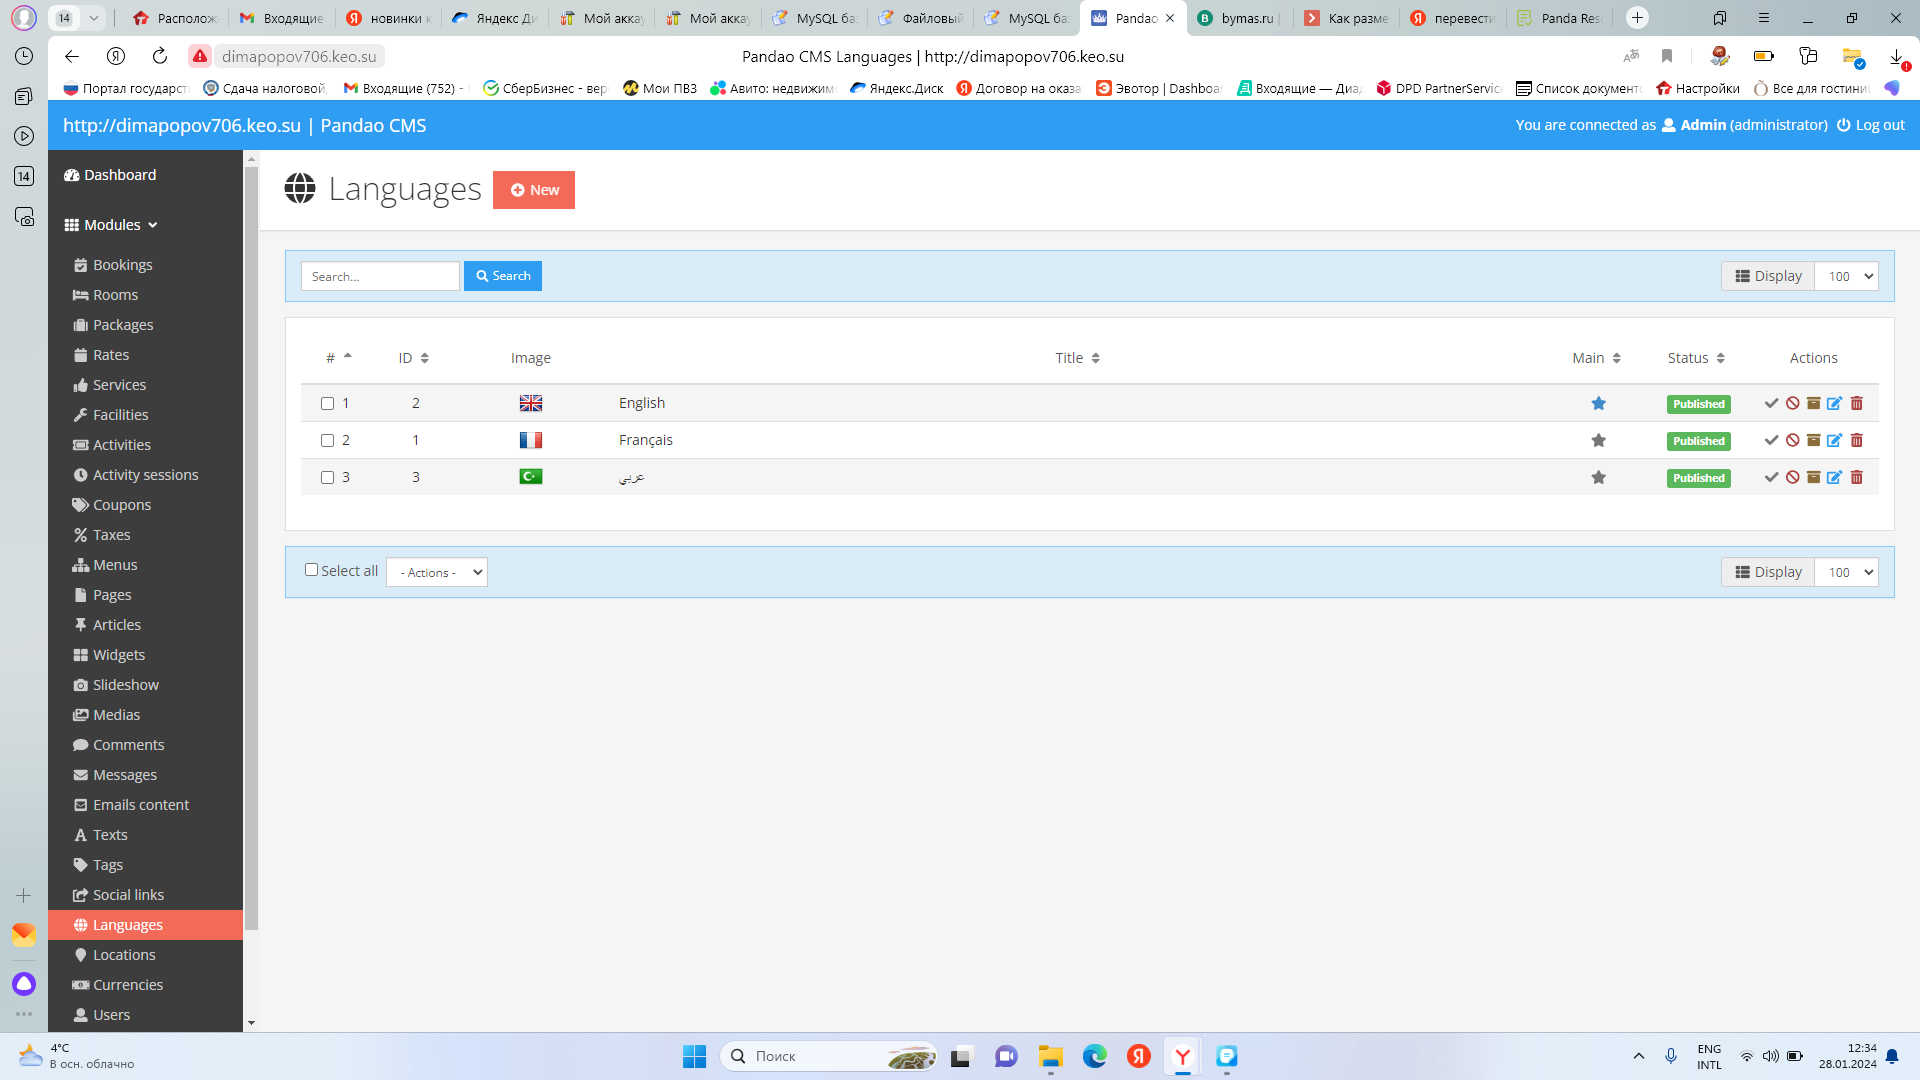
Task: Click the edit icon for the English row
Action: tap(1834, 404)
